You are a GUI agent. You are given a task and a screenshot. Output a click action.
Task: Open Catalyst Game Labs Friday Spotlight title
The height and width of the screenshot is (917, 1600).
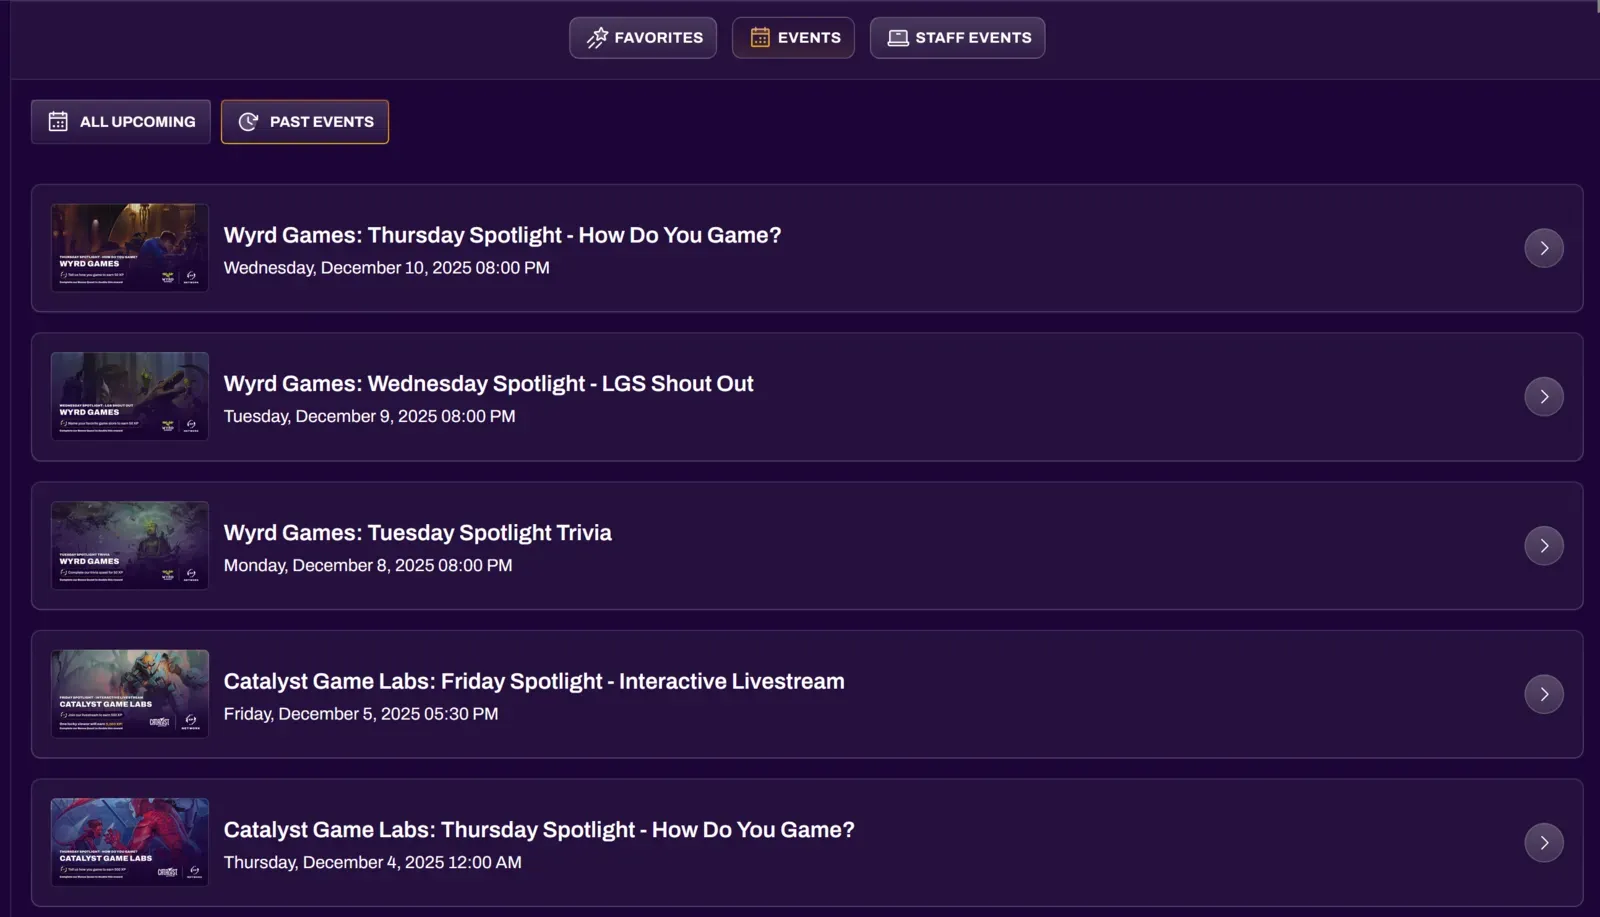tap(533, 682)
